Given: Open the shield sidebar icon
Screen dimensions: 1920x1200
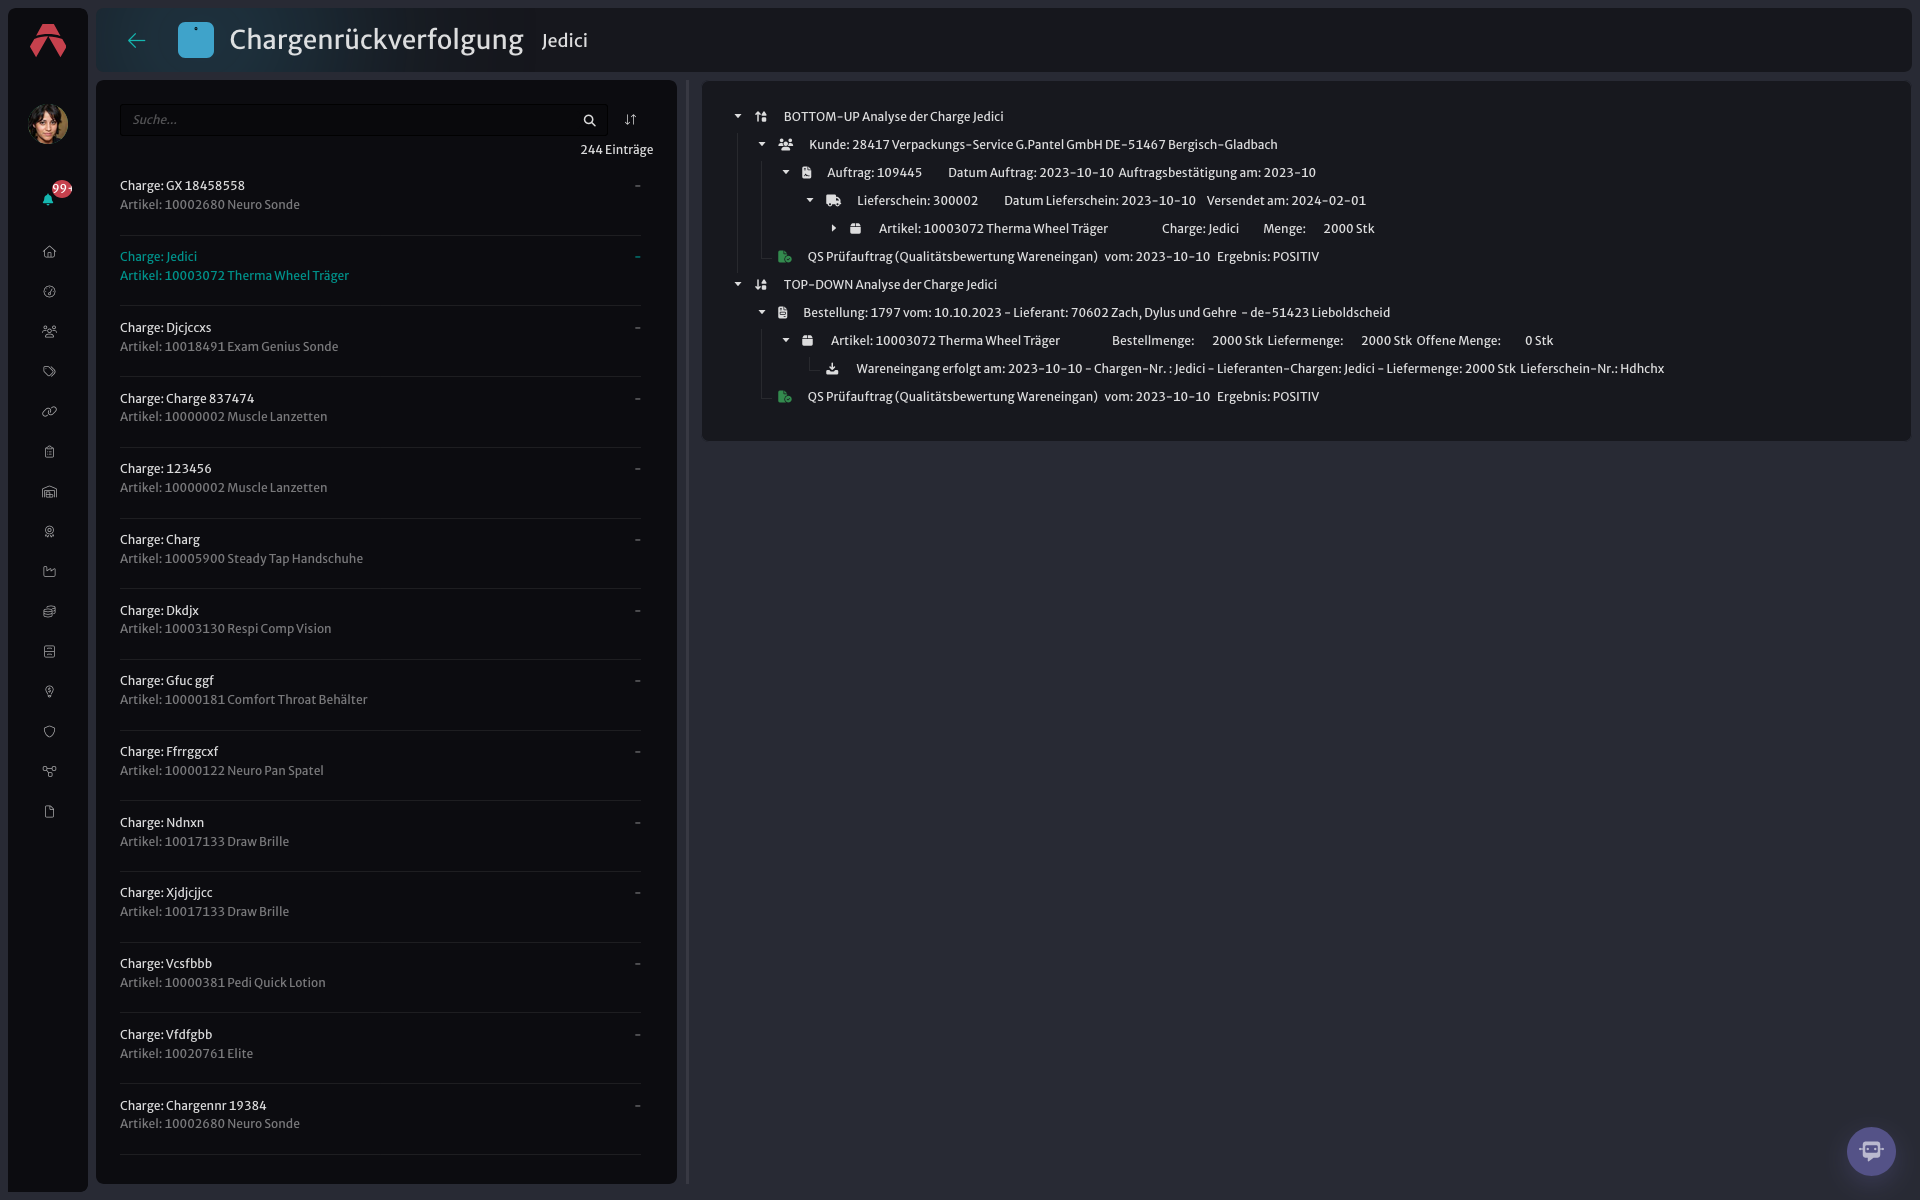Looking at the screenshot, I should coord(49,732).
